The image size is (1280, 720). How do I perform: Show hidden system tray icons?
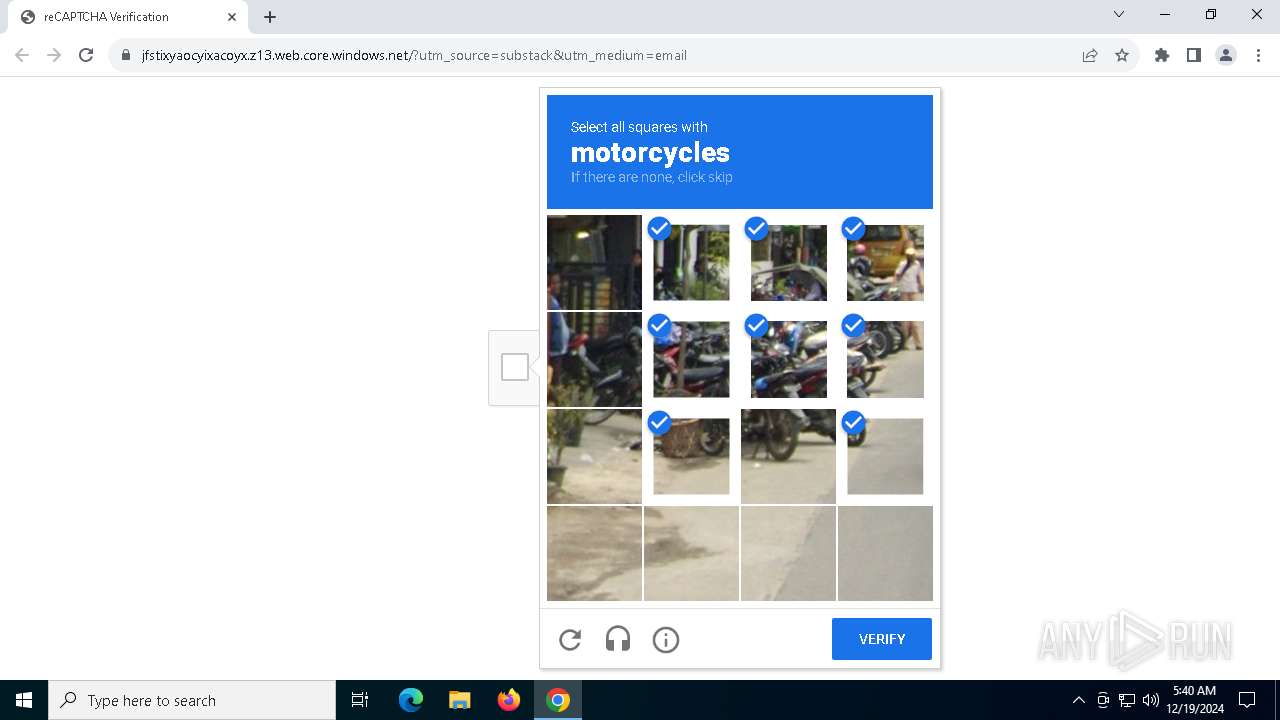tap(1078, 700)
